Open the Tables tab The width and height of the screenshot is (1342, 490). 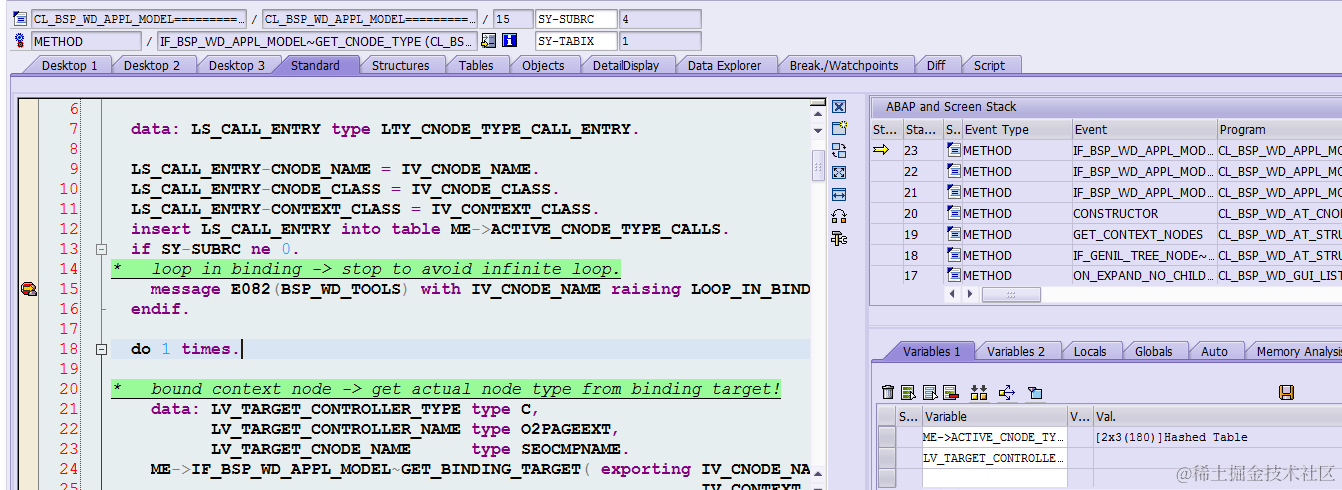tap(476, 65)
